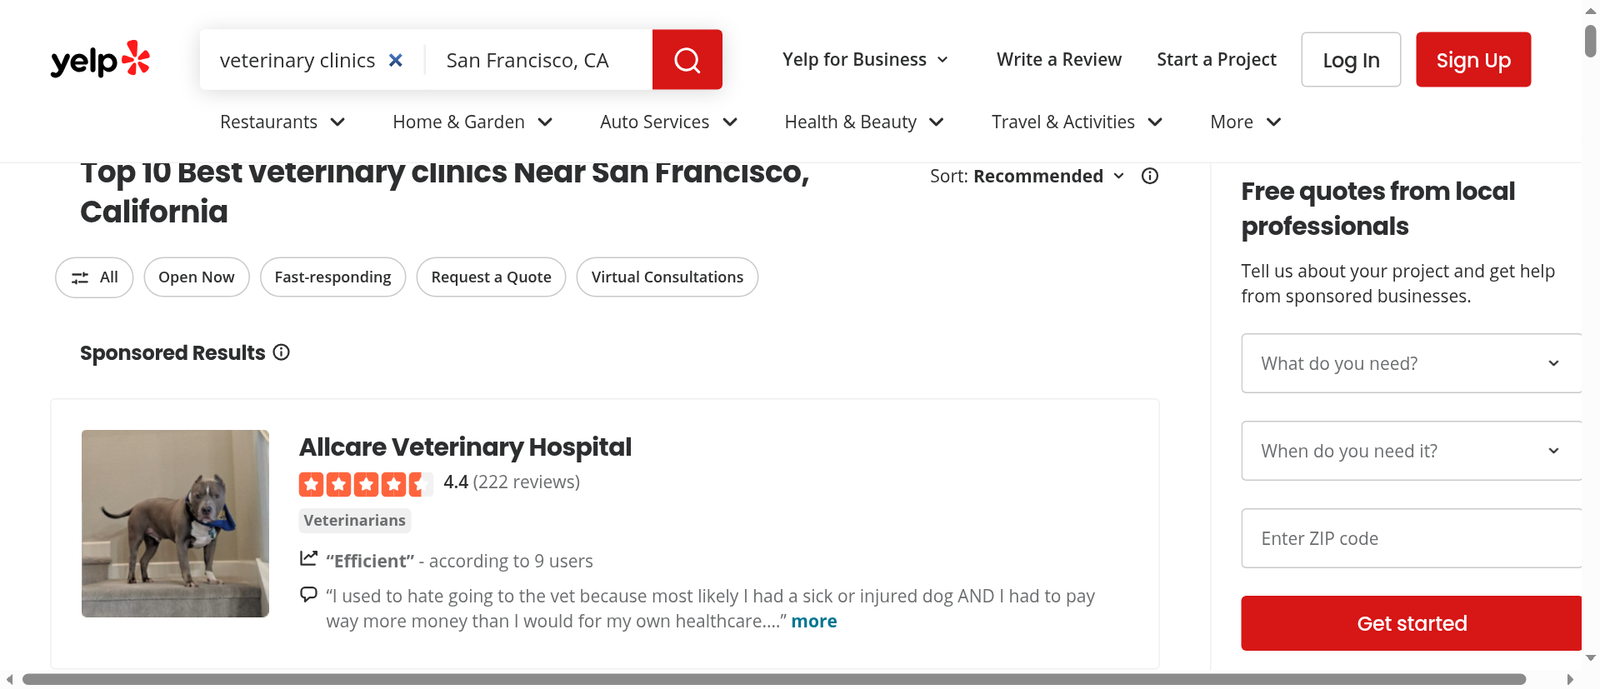Focus the veterinary clinics search field
The height and width of the screenshot is (689, 1600).
(x=297, y=60)
